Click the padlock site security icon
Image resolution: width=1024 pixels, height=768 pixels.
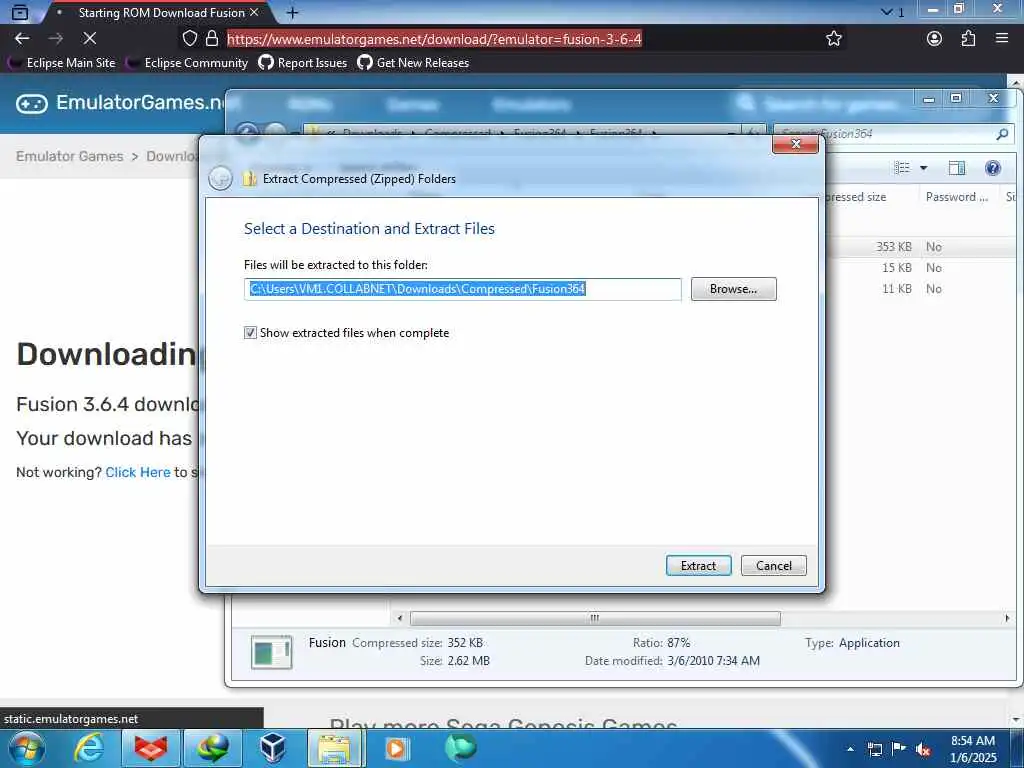pyautogui.click(x=212, y=39)
